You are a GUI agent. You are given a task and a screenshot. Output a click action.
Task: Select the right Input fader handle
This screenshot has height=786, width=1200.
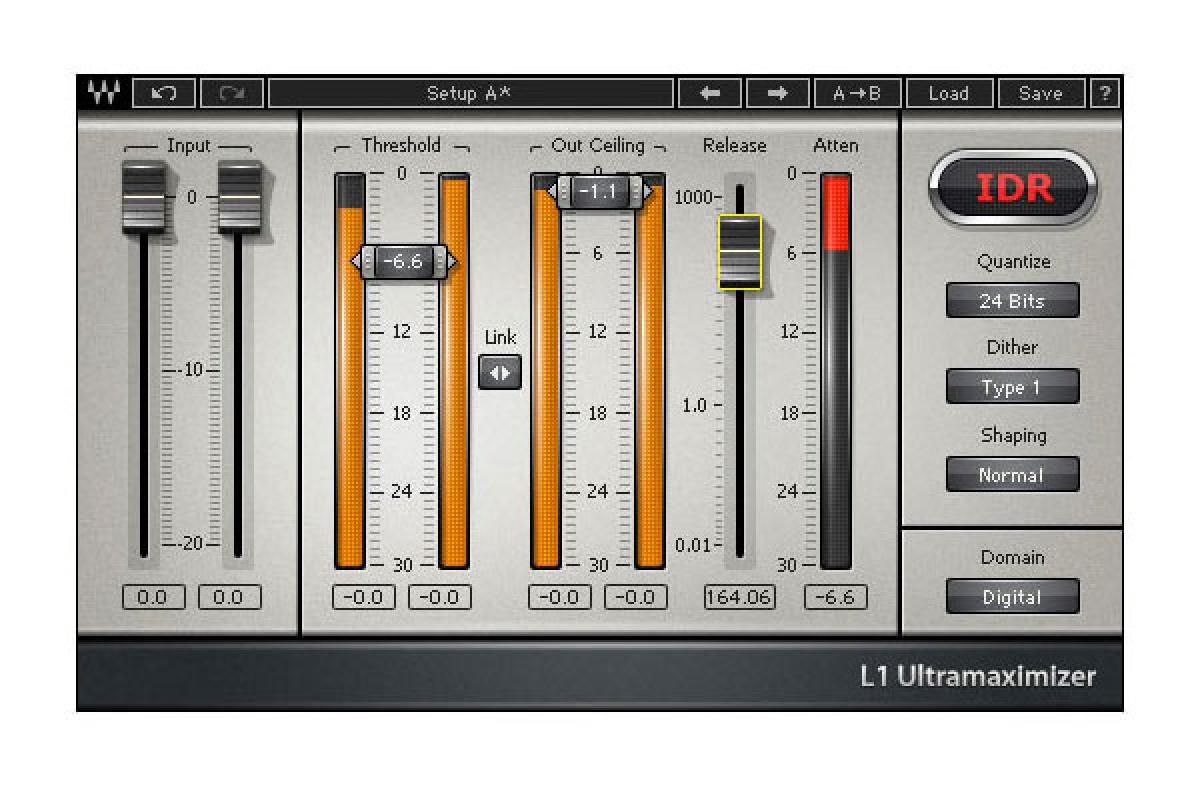tap(239, 197)
